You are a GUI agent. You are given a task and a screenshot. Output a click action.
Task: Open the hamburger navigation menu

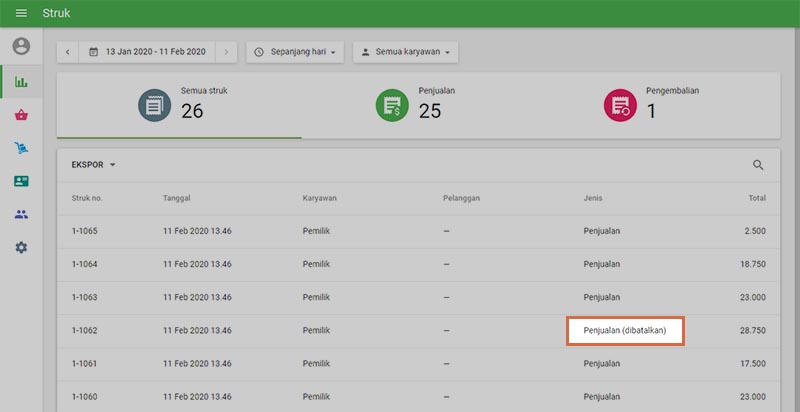tap(21, 13)
